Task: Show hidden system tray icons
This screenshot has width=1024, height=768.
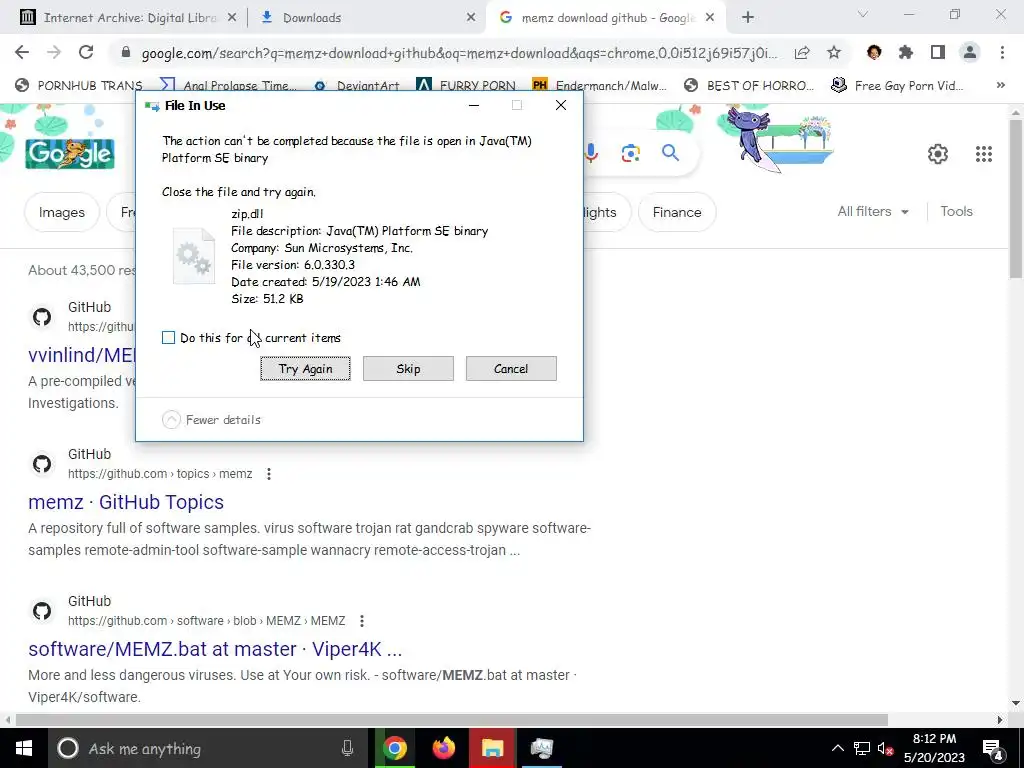Action: point(838,748)
